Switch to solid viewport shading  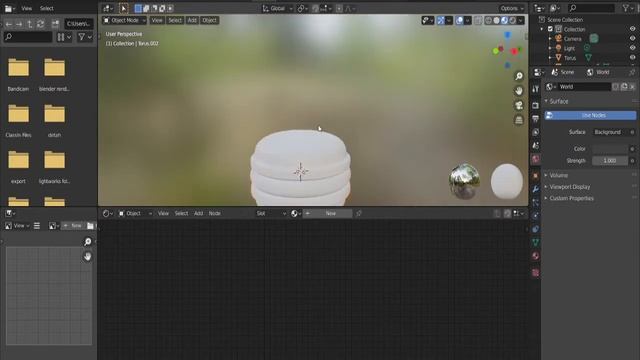coord(496,20)
